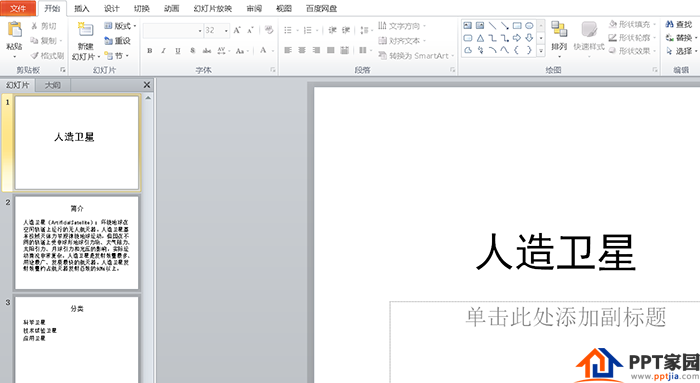Select the oval shape in gallery
The image size is (700, 383).
coord(529,25)
